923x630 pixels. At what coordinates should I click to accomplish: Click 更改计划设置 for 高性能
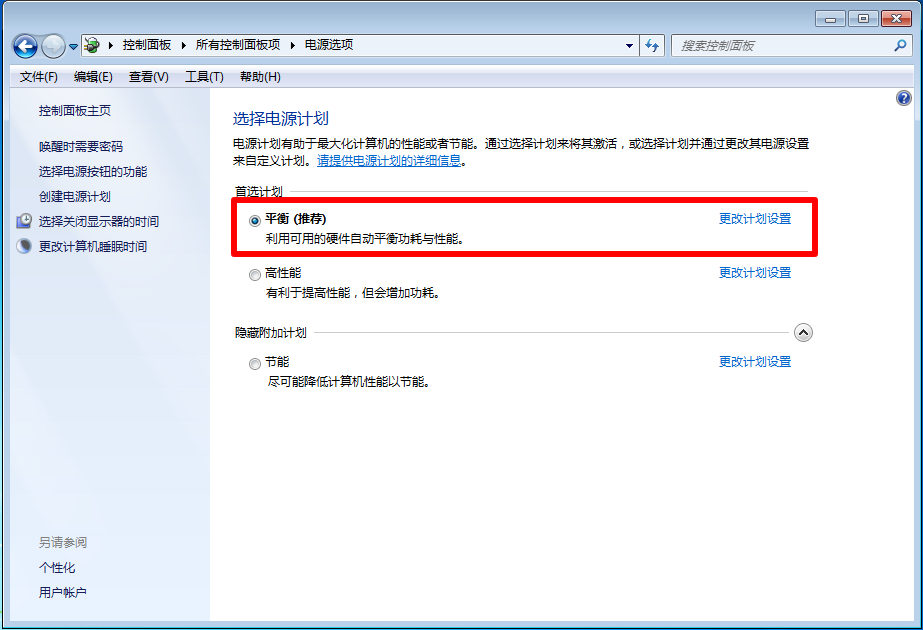(753, 272)
